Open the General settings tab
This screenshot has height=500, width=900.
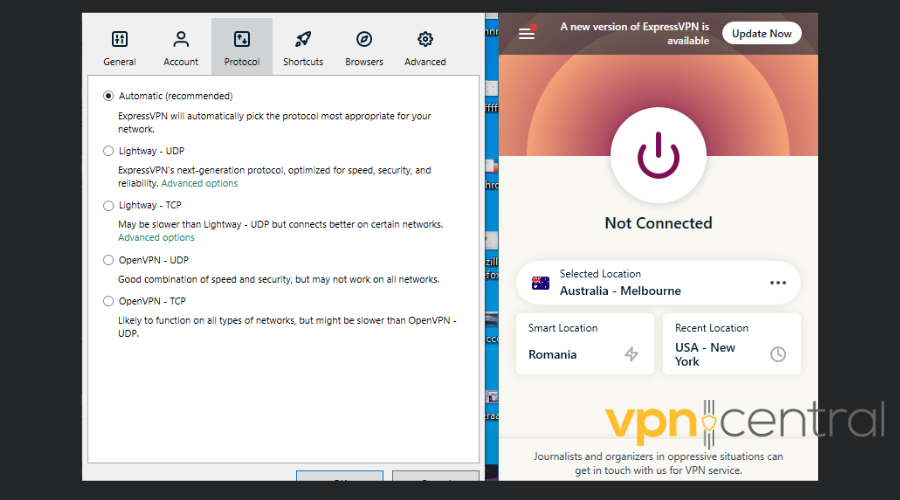coord(119,47)
